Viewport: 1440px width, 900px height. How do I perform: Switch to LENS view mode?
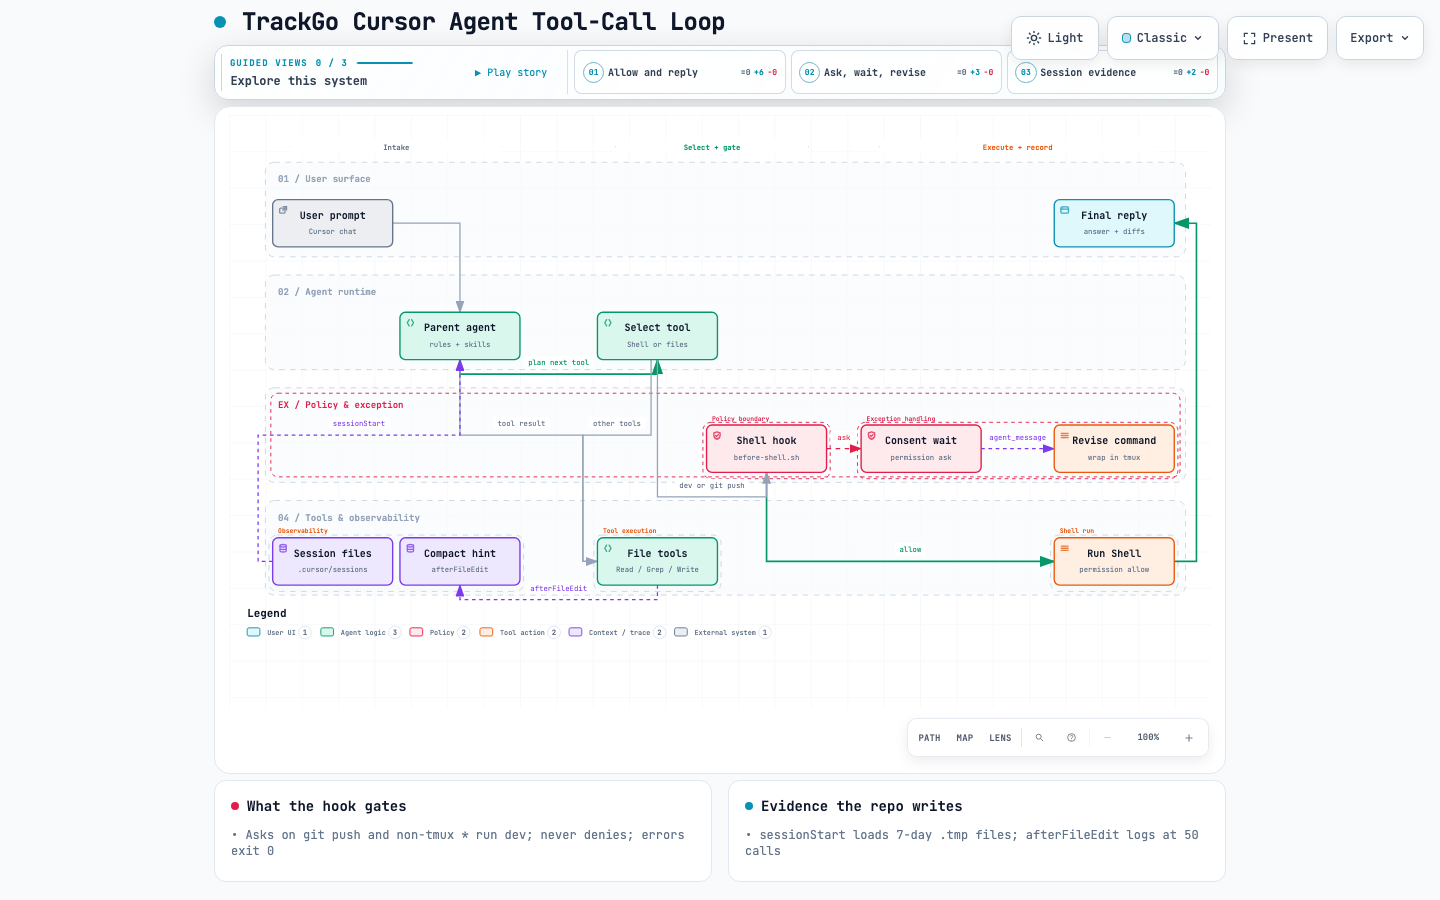(x=1000, y=738)
